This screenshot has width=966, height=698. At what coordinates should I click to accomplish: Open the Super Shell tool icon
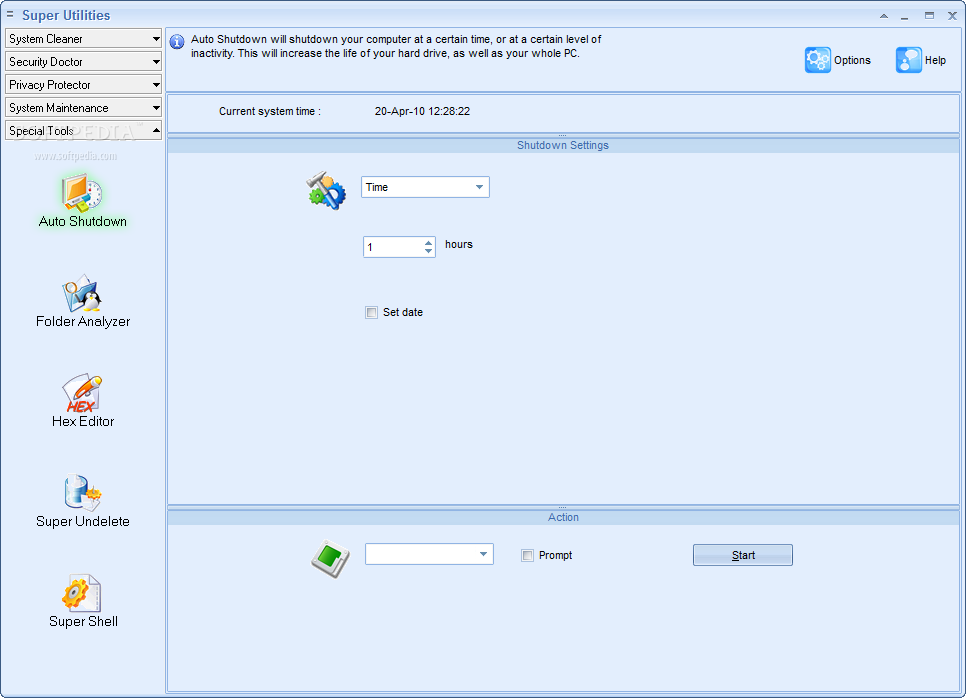(x=82, y=593)
